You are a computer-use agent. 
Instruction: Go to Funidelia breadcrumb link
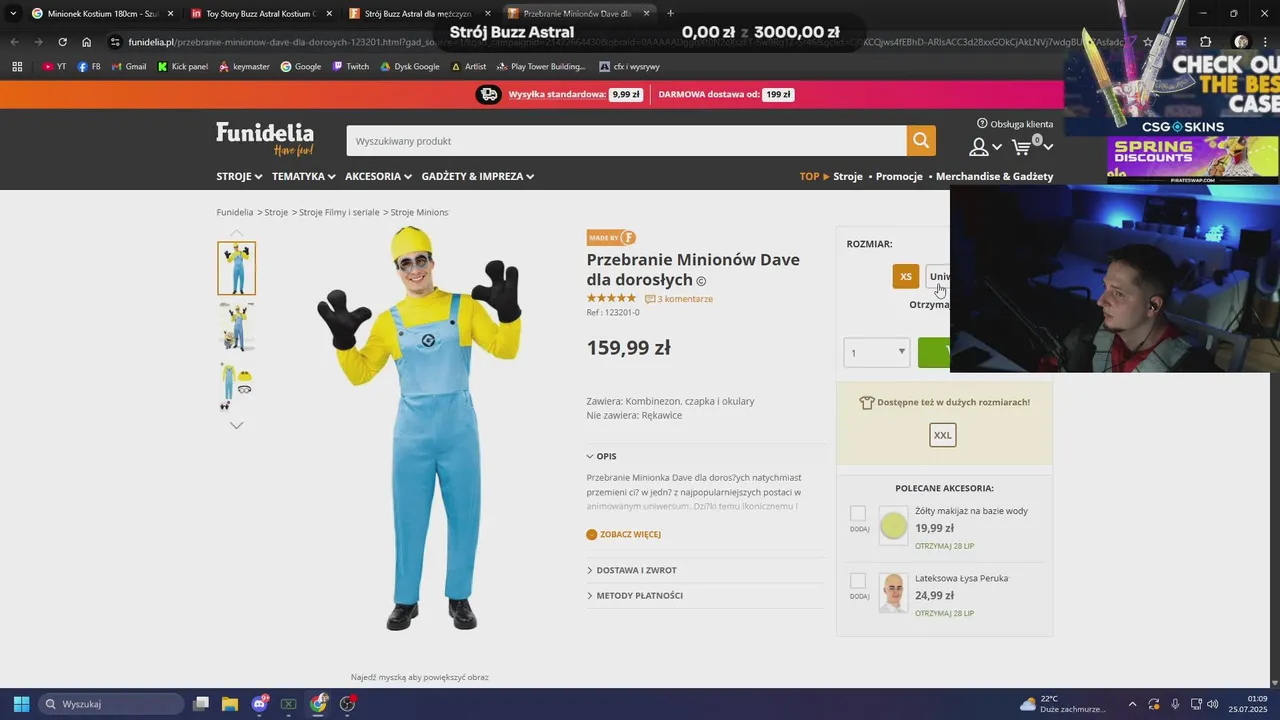pyautogui.click(x=235, y=212)
